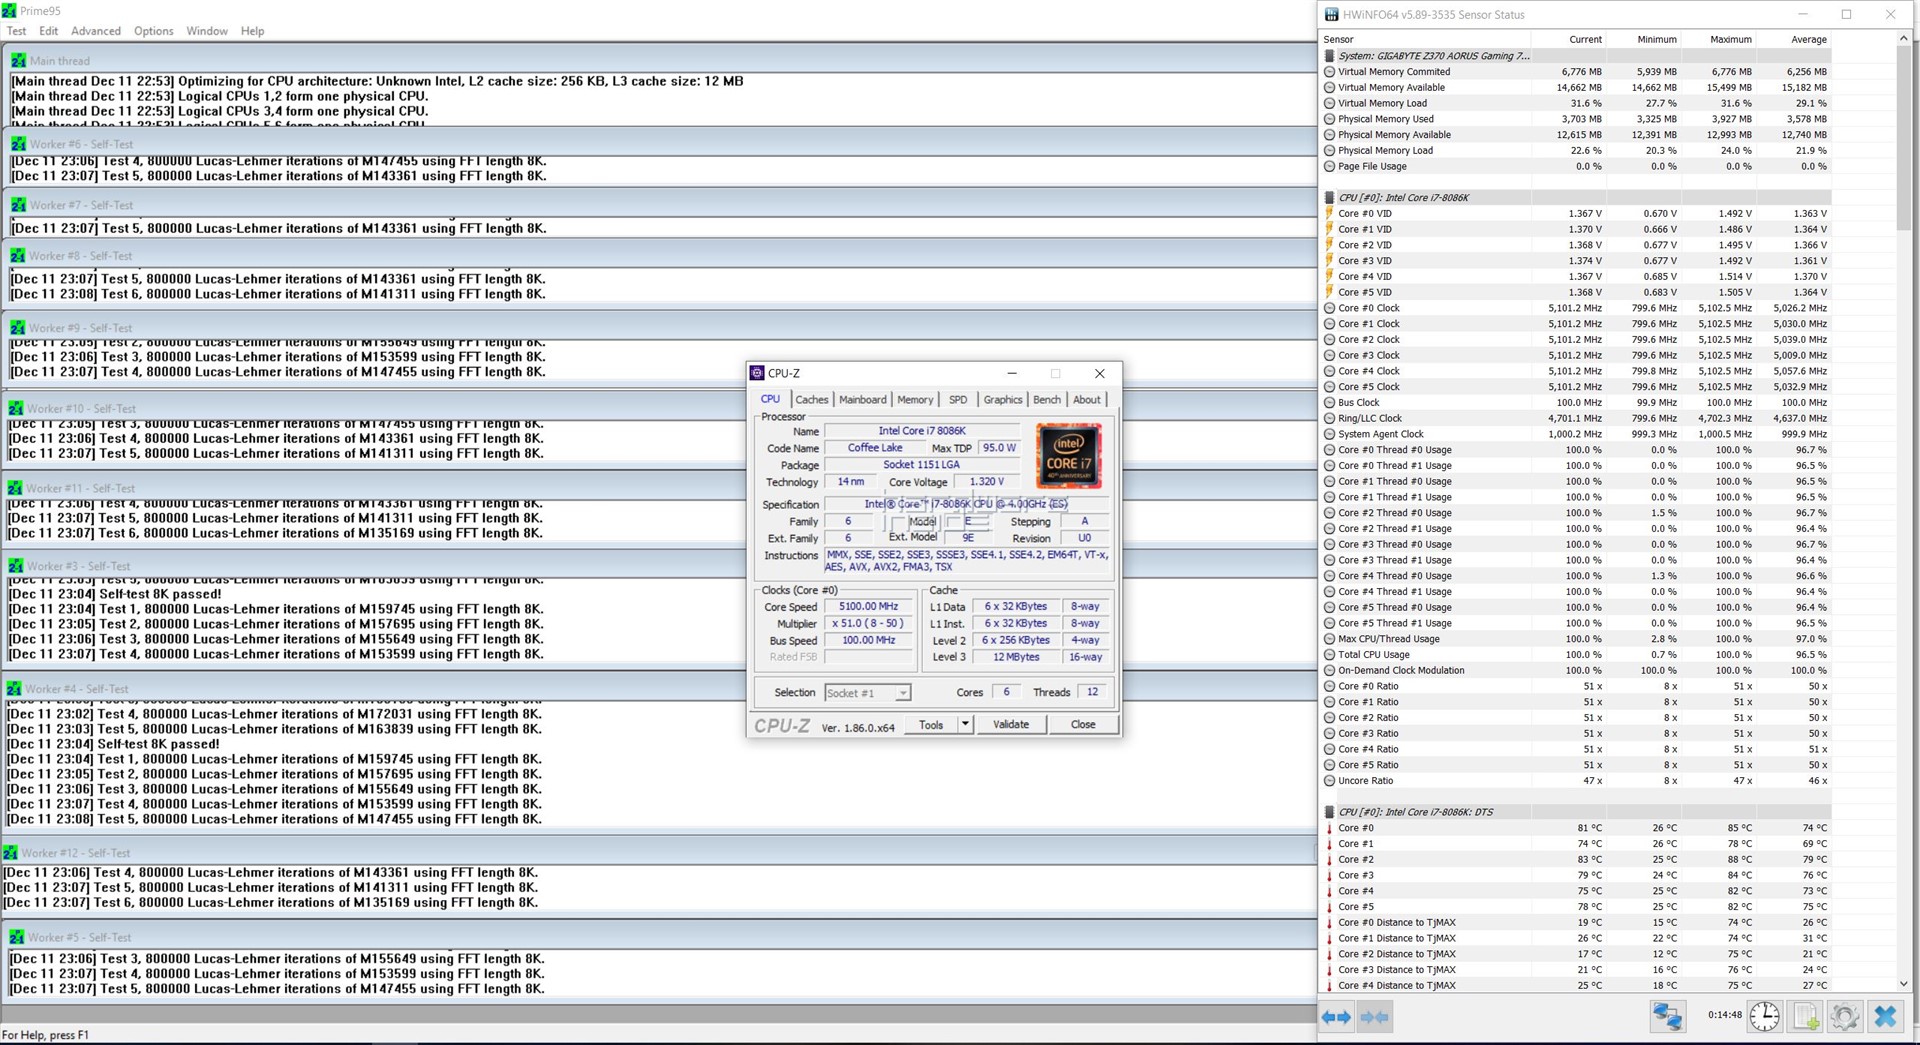Click the HWiNFO64 title bar icon
The image size is (1920, 1045).
pos(1331,14)
